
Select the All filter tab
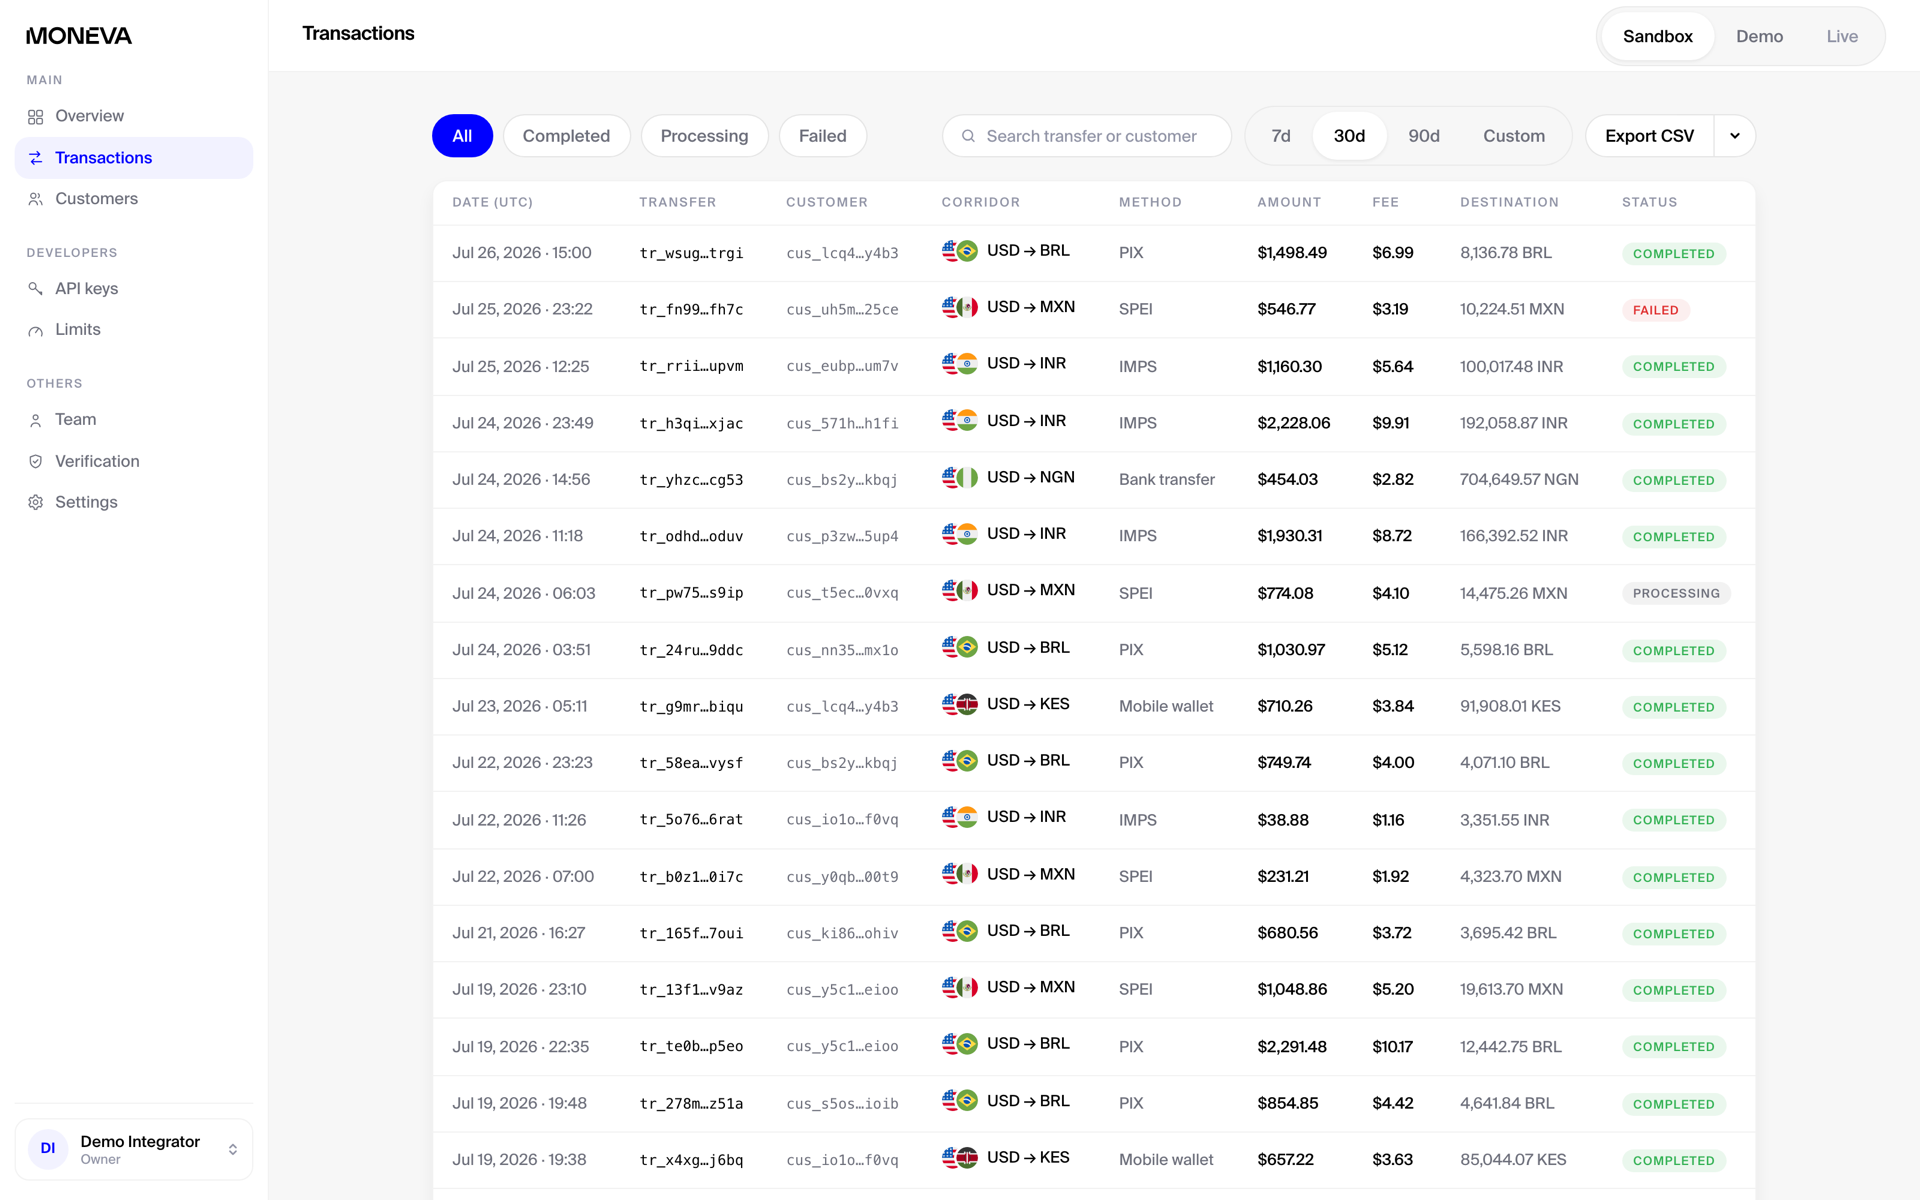(x=462, y=136)
